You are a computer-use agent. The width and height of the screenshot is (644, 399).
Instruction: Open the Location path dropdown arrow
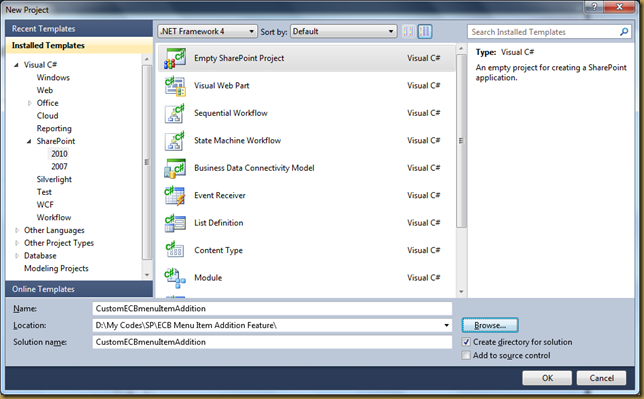coord(446,325)
